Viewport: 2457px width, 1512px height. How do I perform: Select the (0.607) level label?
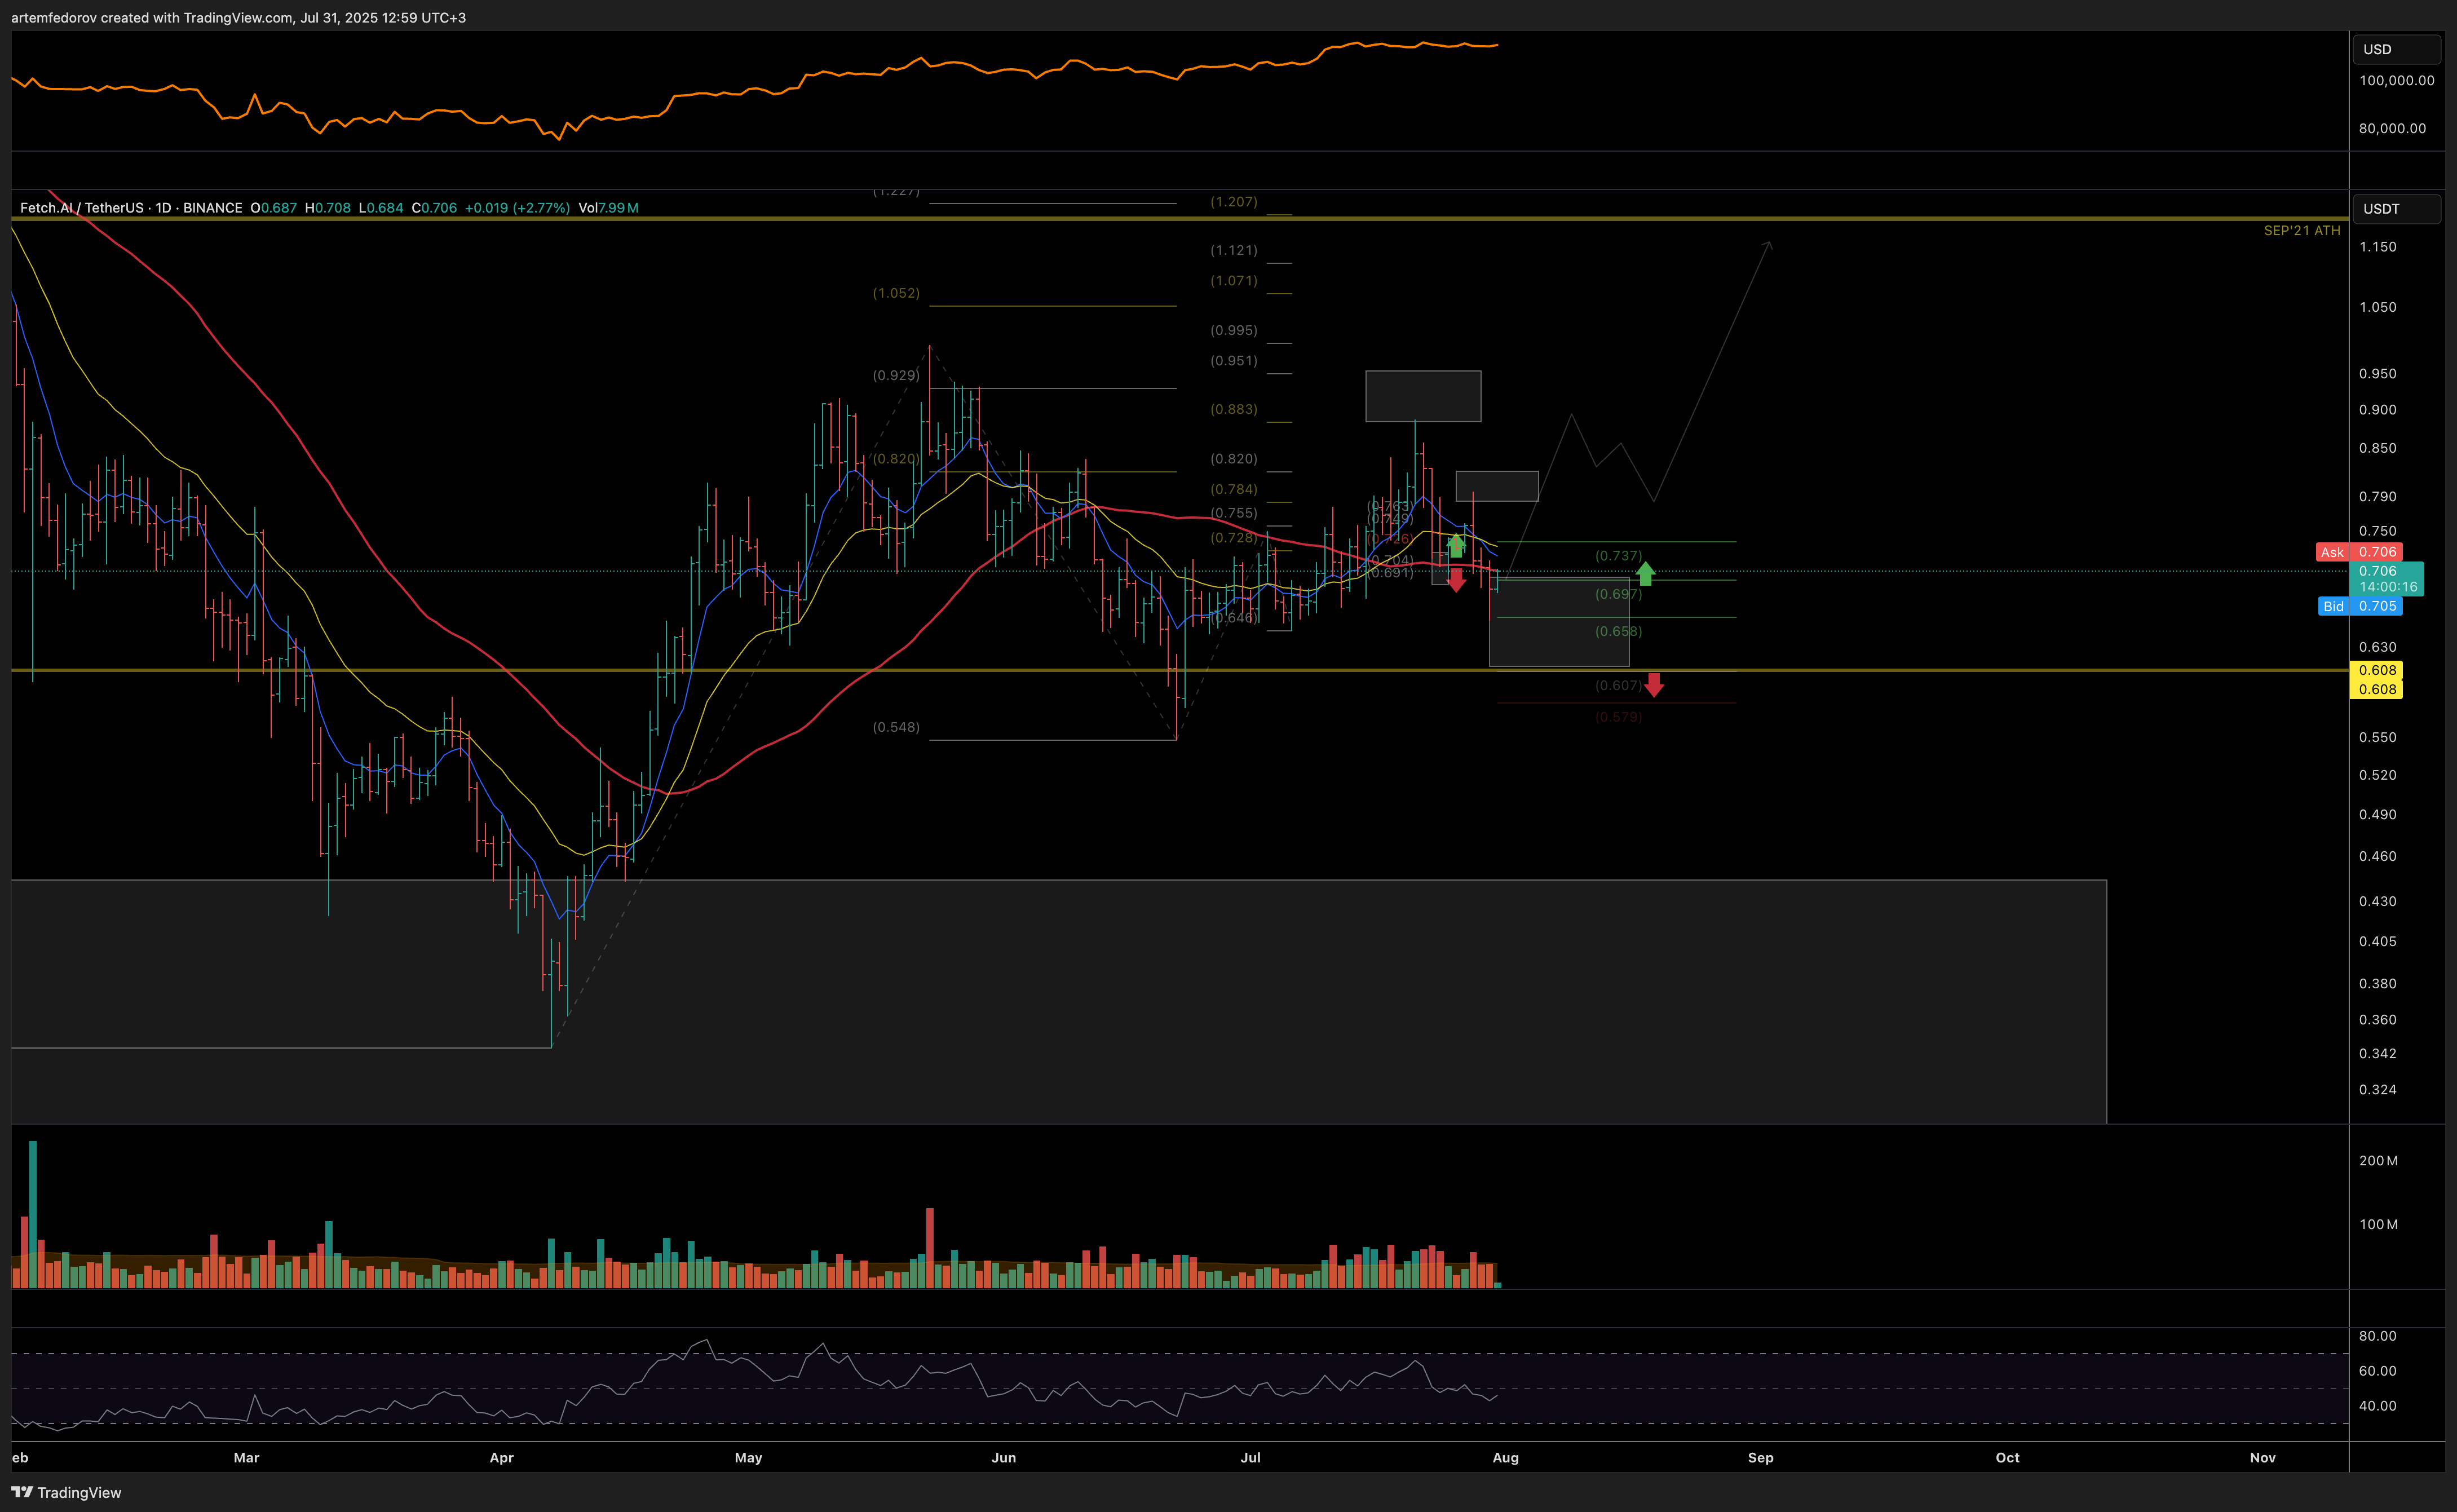coord(1618,685)
